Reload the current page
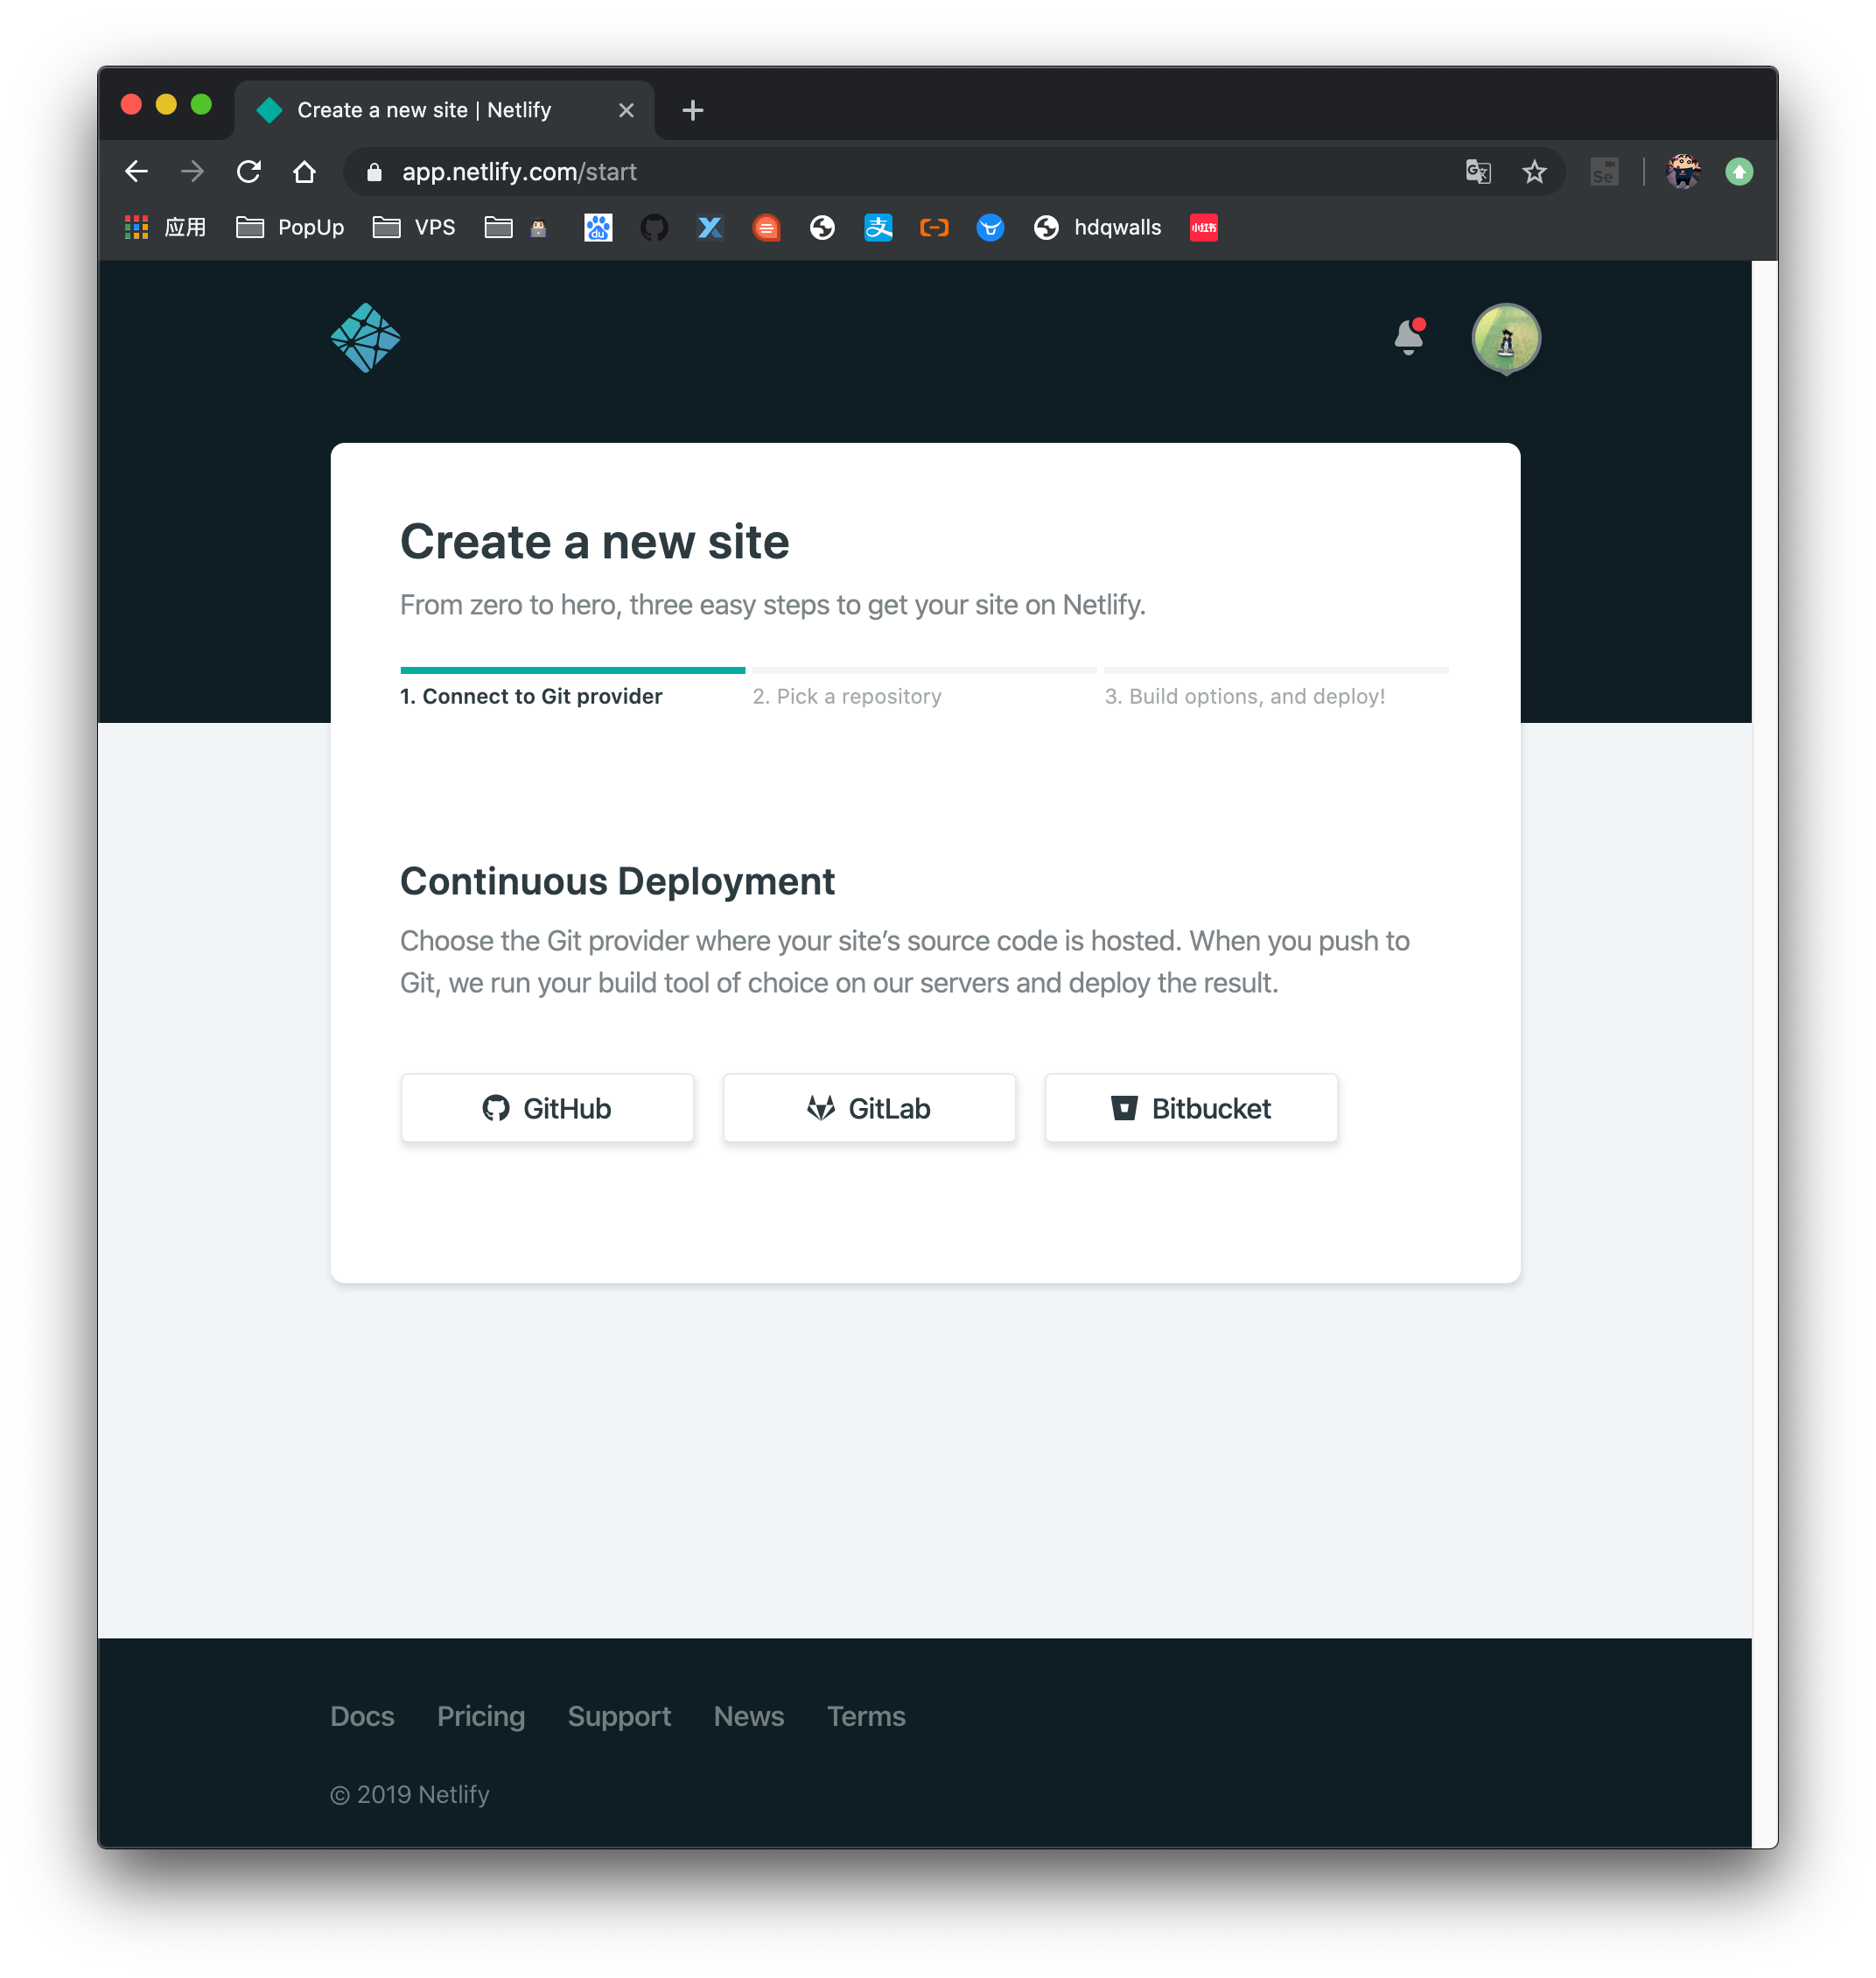The height and width of the screenshot is (1978, 1876). [249, 172]
